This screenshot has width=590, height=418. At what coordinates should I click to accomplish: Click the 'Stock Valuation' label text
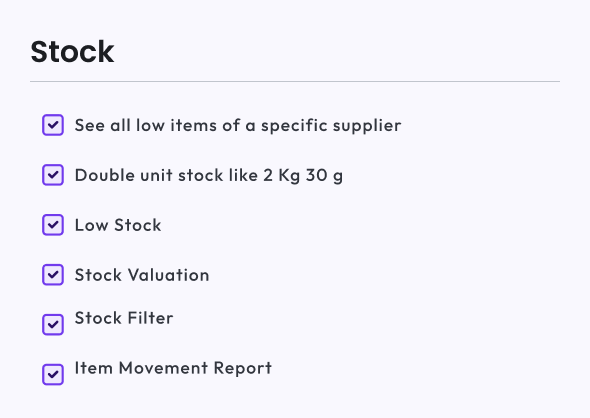coord(142,275)
